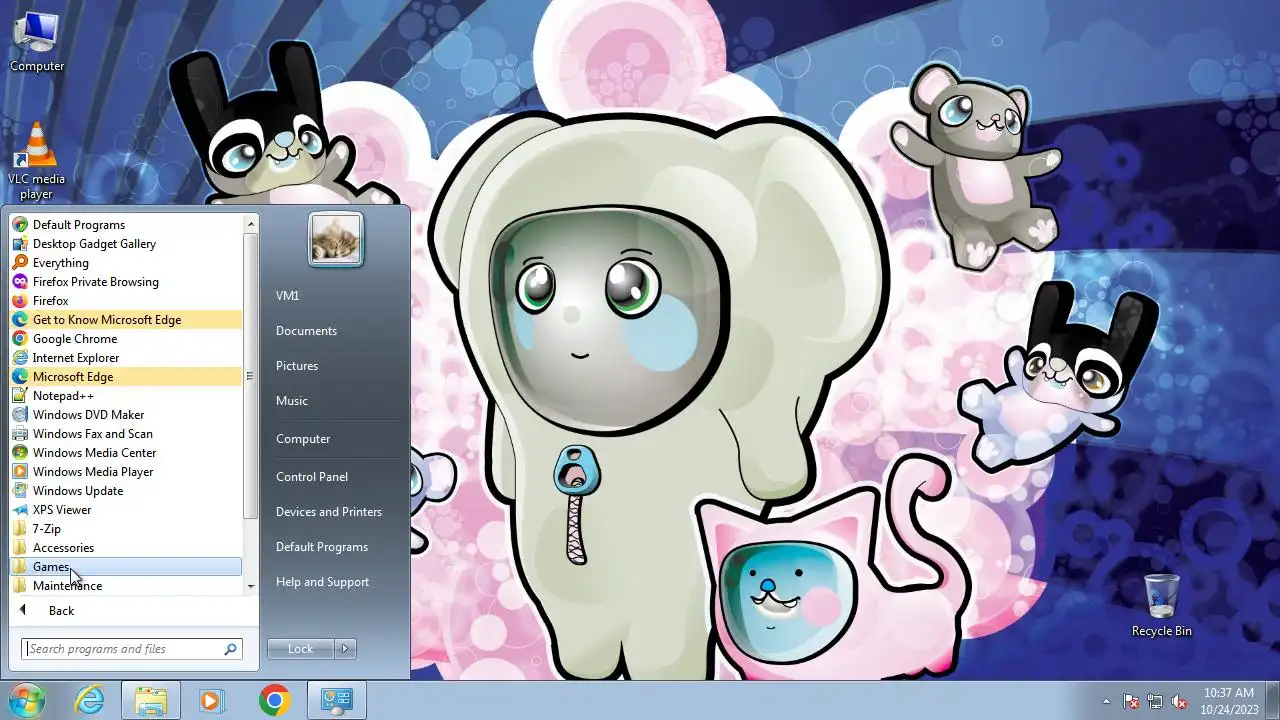1280x720 pixels.
Task: Open Internet Explorer from the taskbar
Action: pyautogui.click(x=90, y=701)
